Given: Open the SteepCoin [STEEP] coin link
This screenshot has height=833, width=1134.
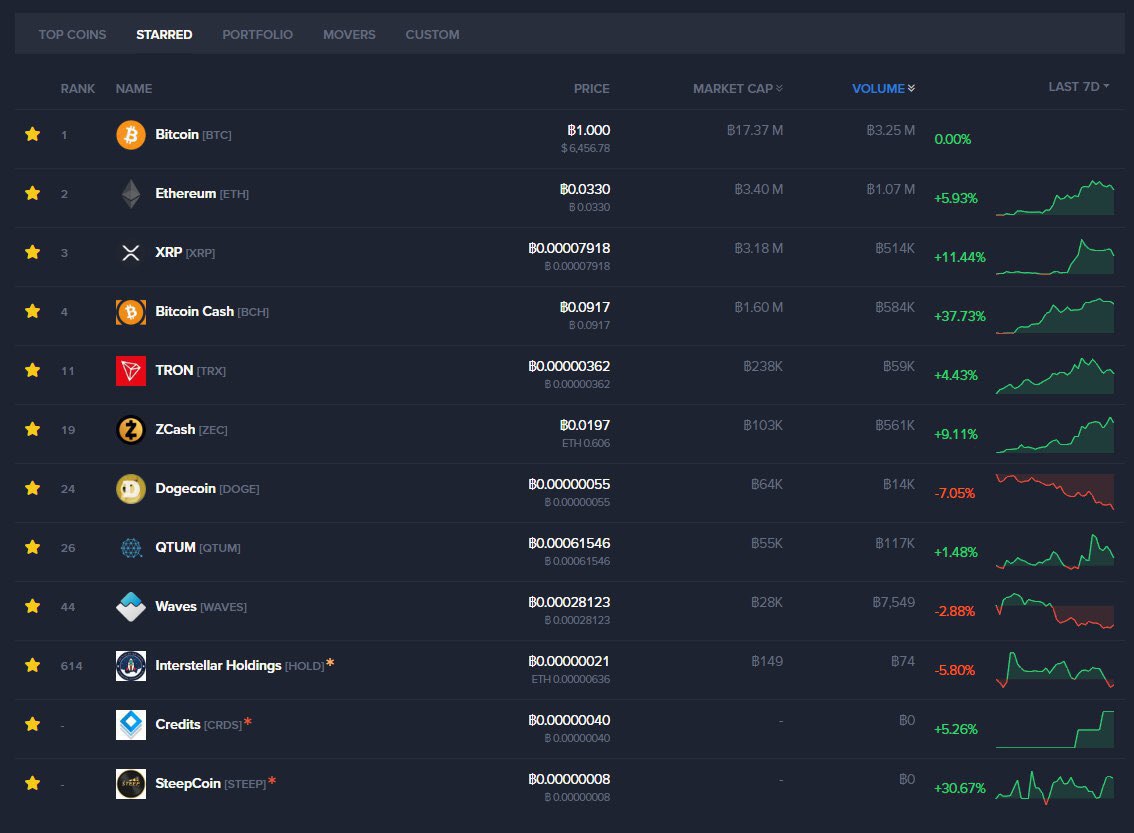Looking at the screenshot, I should (210, 783).
